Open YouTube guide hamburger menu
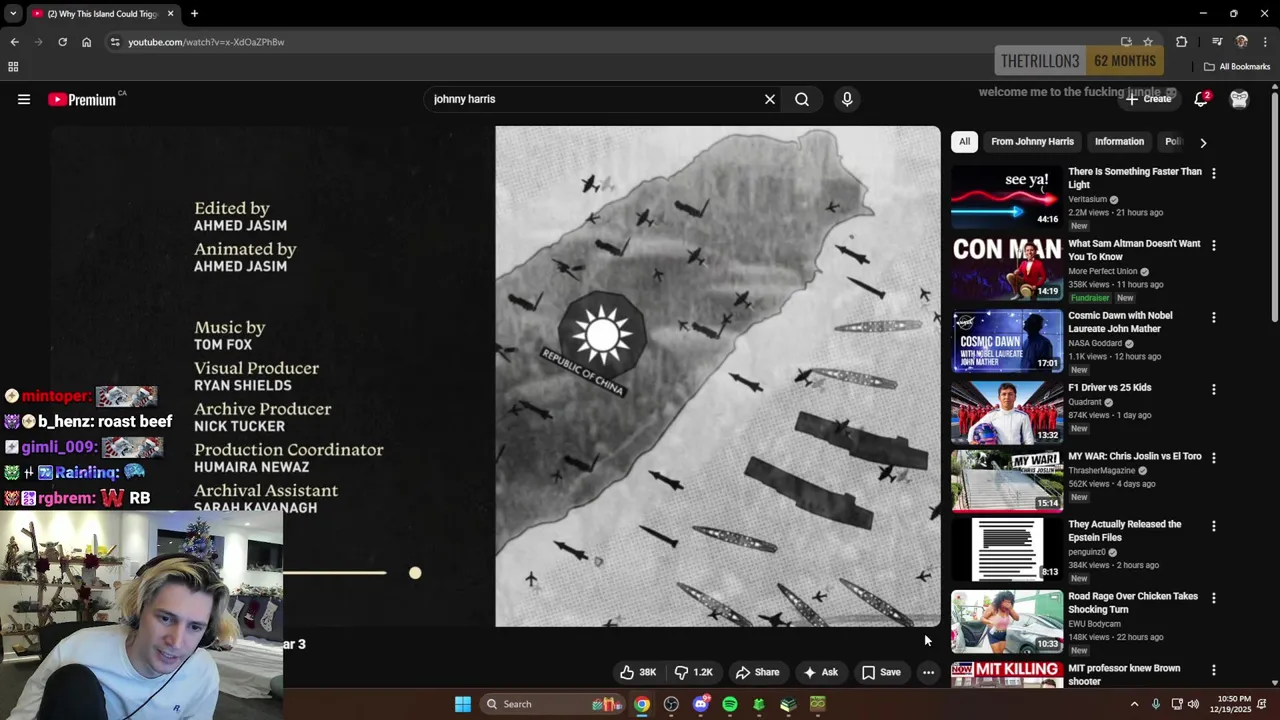This screenshot has width=1280, height=720. click(x=24, y=99)
